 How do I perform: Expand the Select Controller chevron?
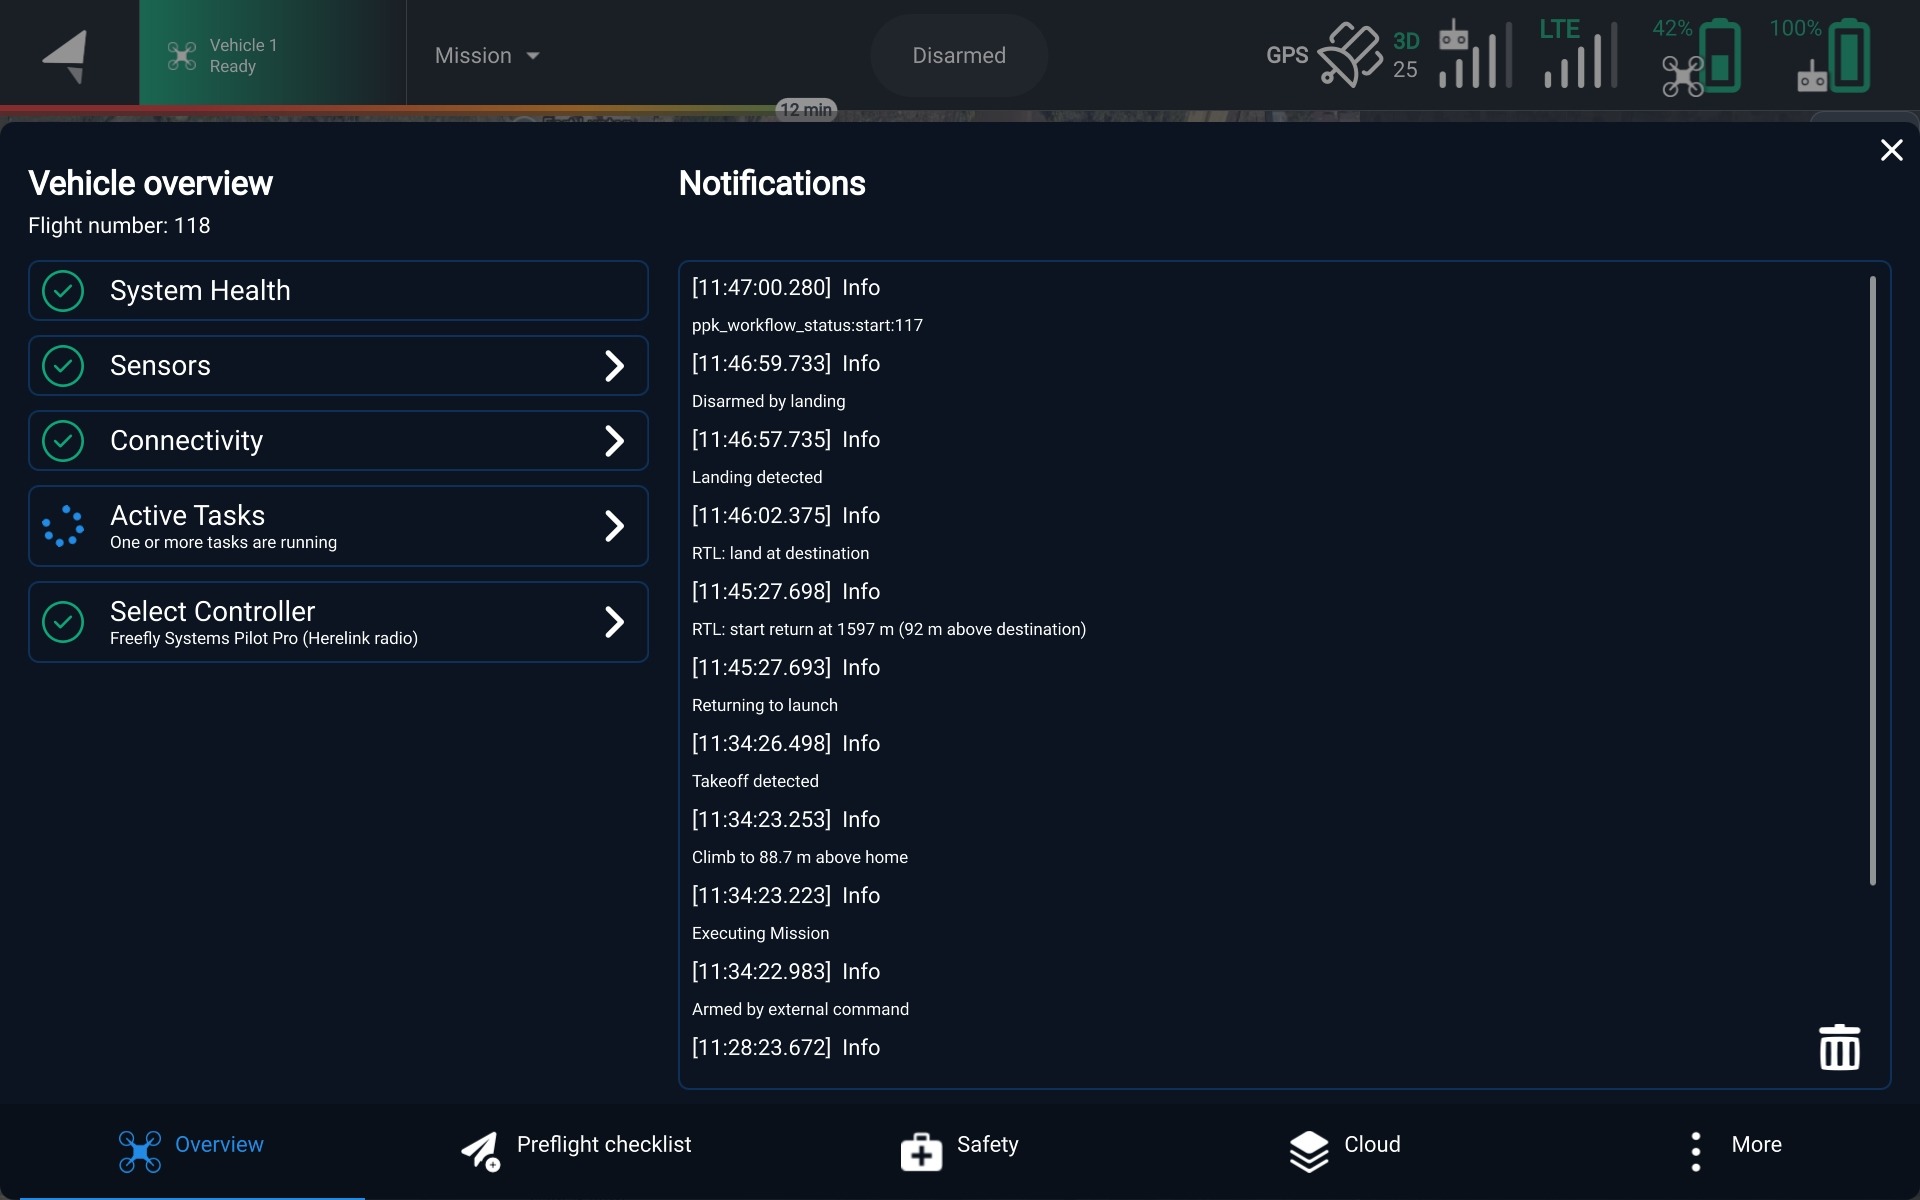coord(614,622)
